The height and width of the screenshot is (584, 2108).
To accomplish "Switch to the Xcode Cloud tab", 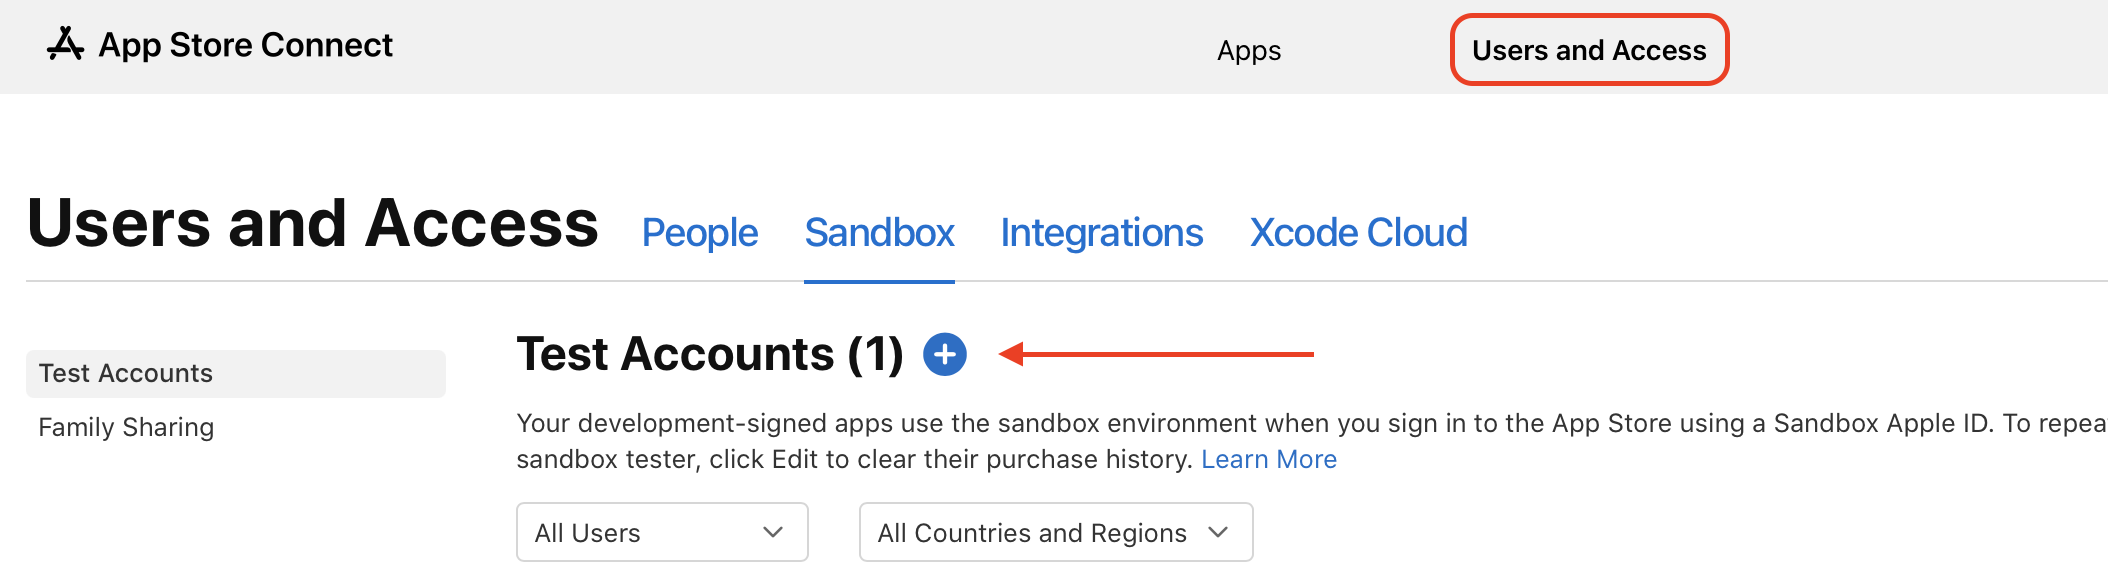I will pyautogui.click(x=1358, y=233).
